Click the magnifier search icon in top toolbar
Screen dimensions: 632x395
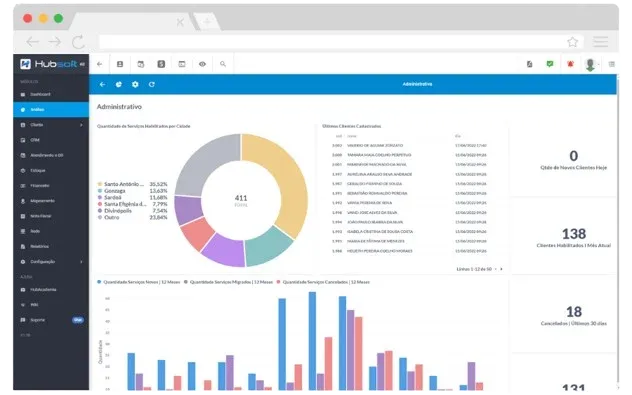[223, 64]
